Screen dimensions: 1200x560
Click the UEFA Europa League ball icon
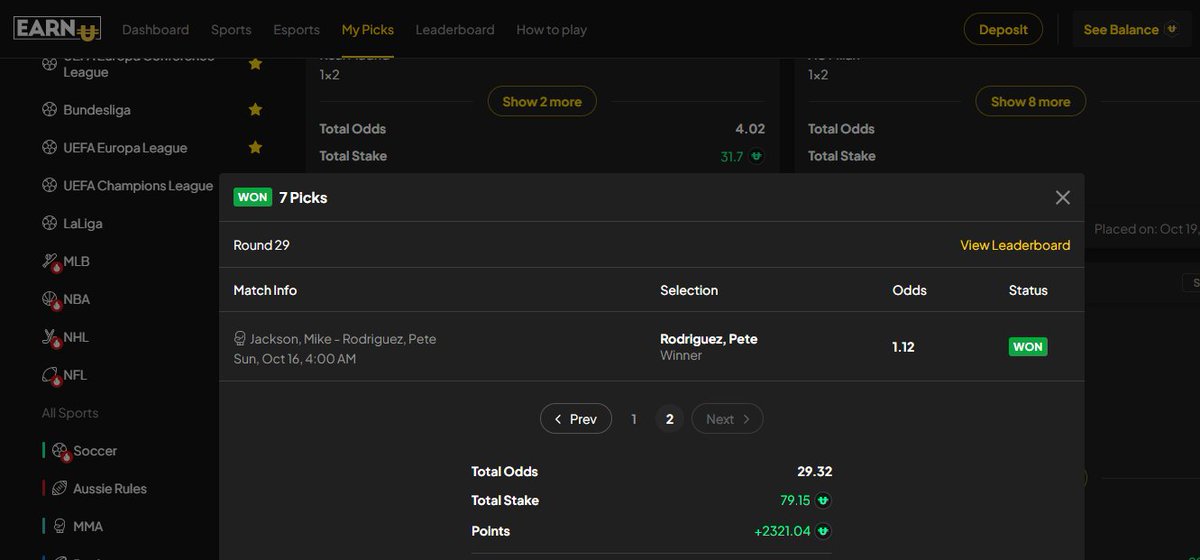point(49,148)
